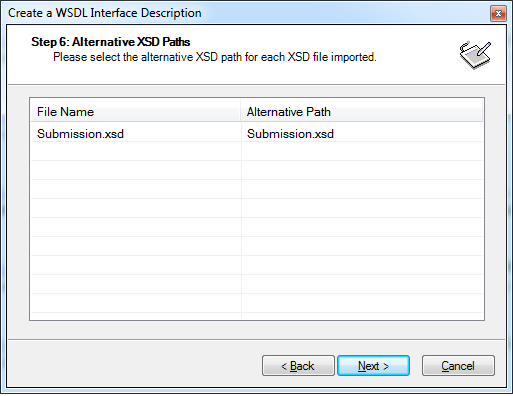
Task: Click gray footer area left of Back button
Action: [x=133, y=365]
